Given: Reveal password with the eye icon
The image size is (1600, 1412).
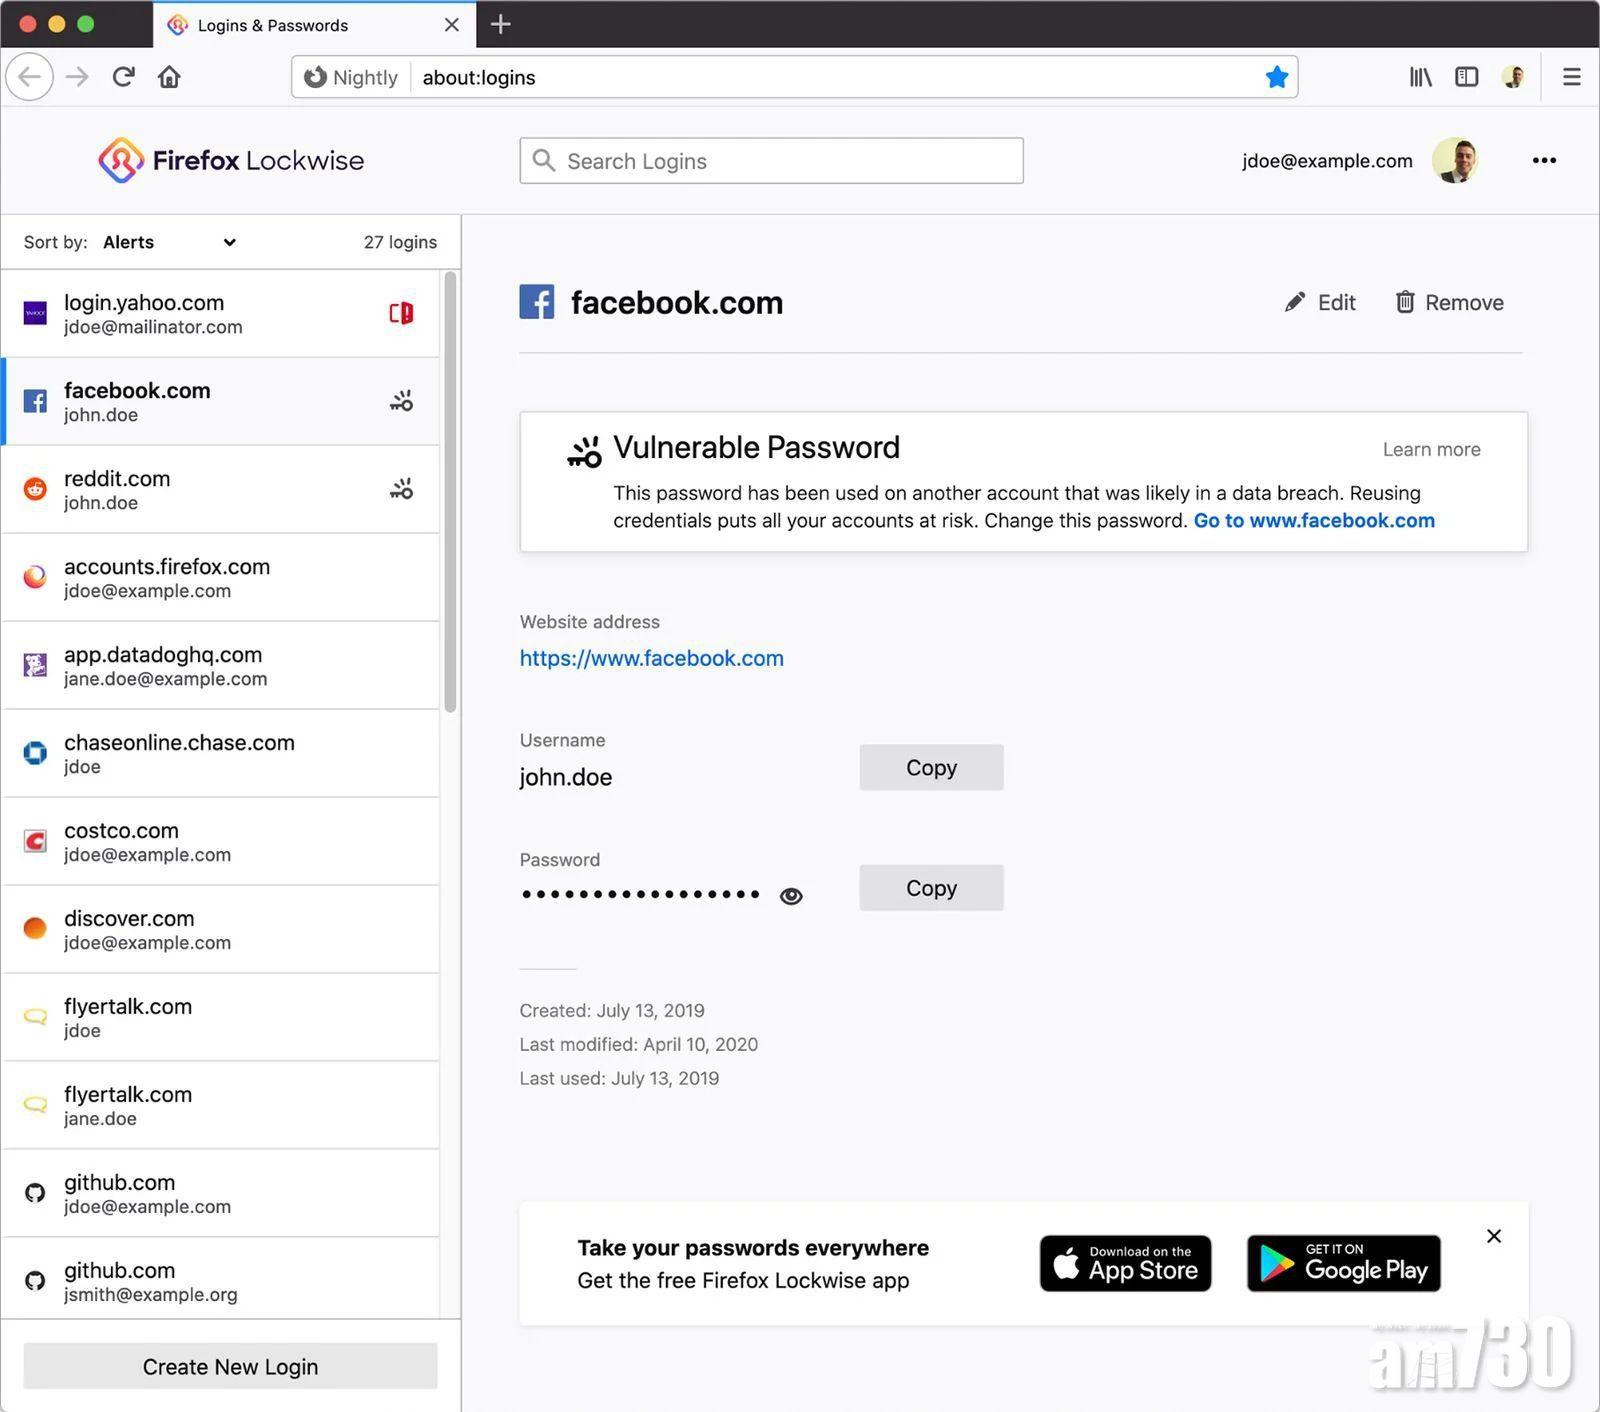Looking at the screenshot, I should pyautogui.click(x=791, y=896).
